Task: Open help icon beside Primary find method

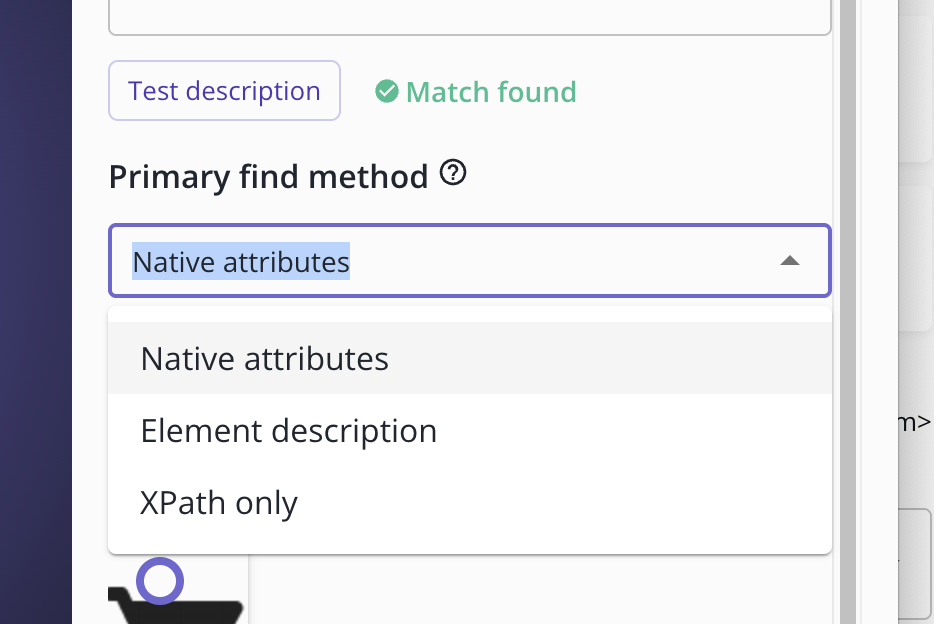Action: coord(453,175)
